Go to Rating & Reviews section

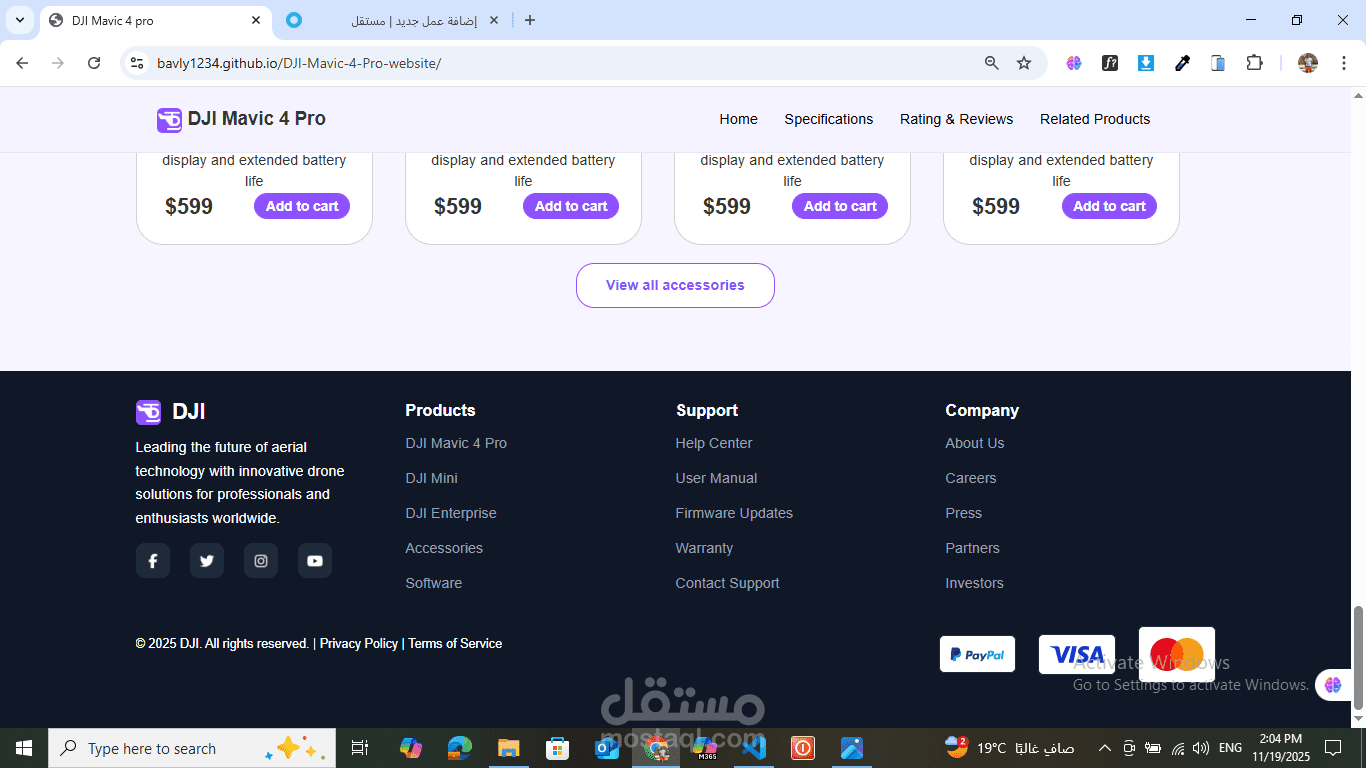click(x=956, y=119)
